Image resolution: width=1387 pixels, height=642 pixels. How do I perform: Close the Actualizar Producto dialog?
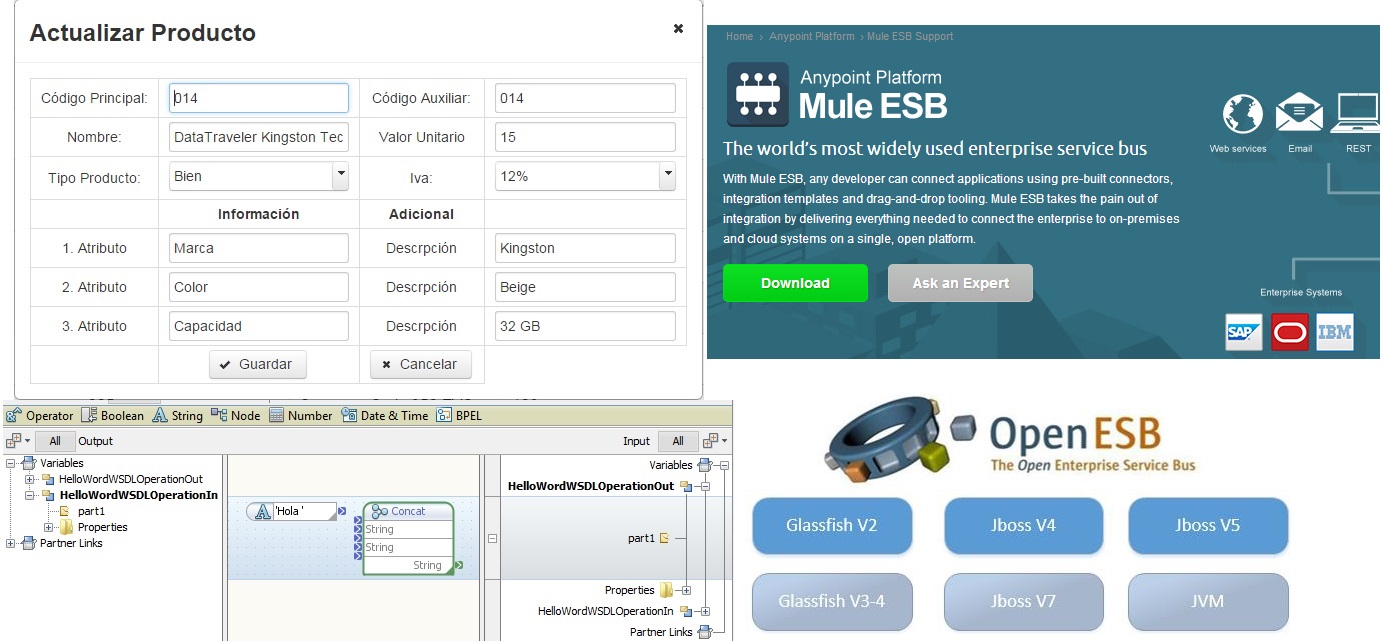[678, 29]
